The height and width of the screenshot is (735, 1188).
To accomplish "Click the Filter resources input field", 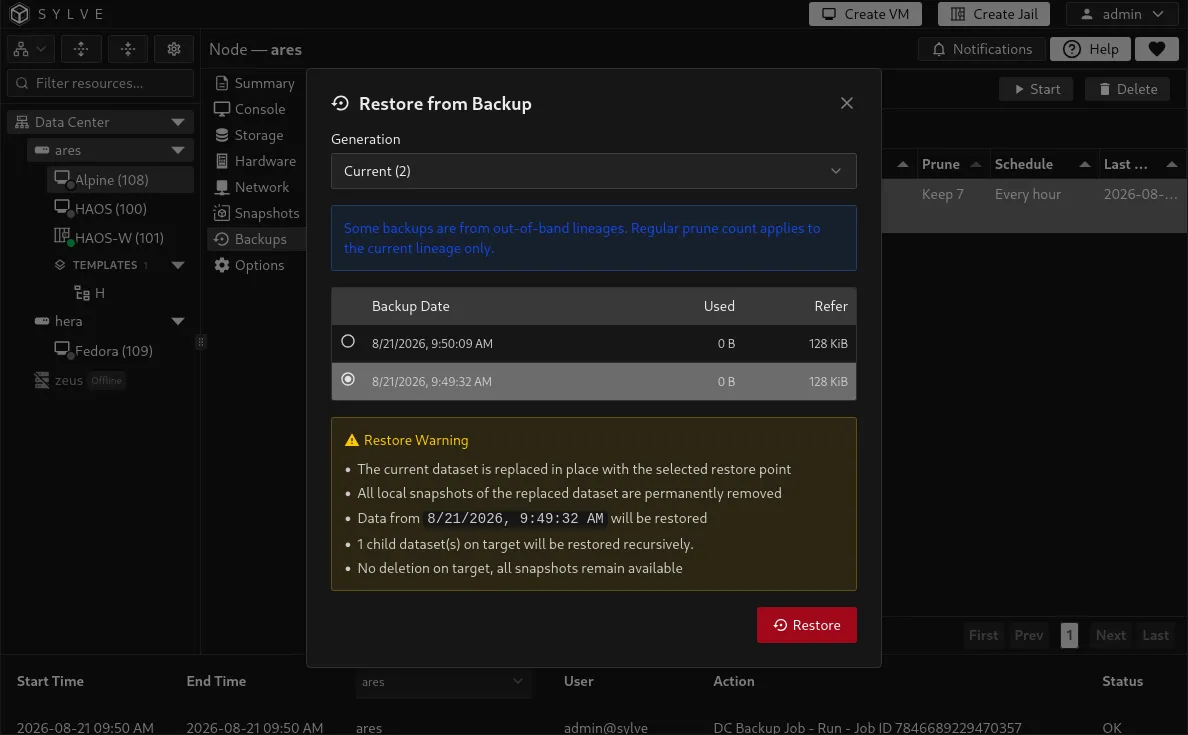I will [100, 83].
